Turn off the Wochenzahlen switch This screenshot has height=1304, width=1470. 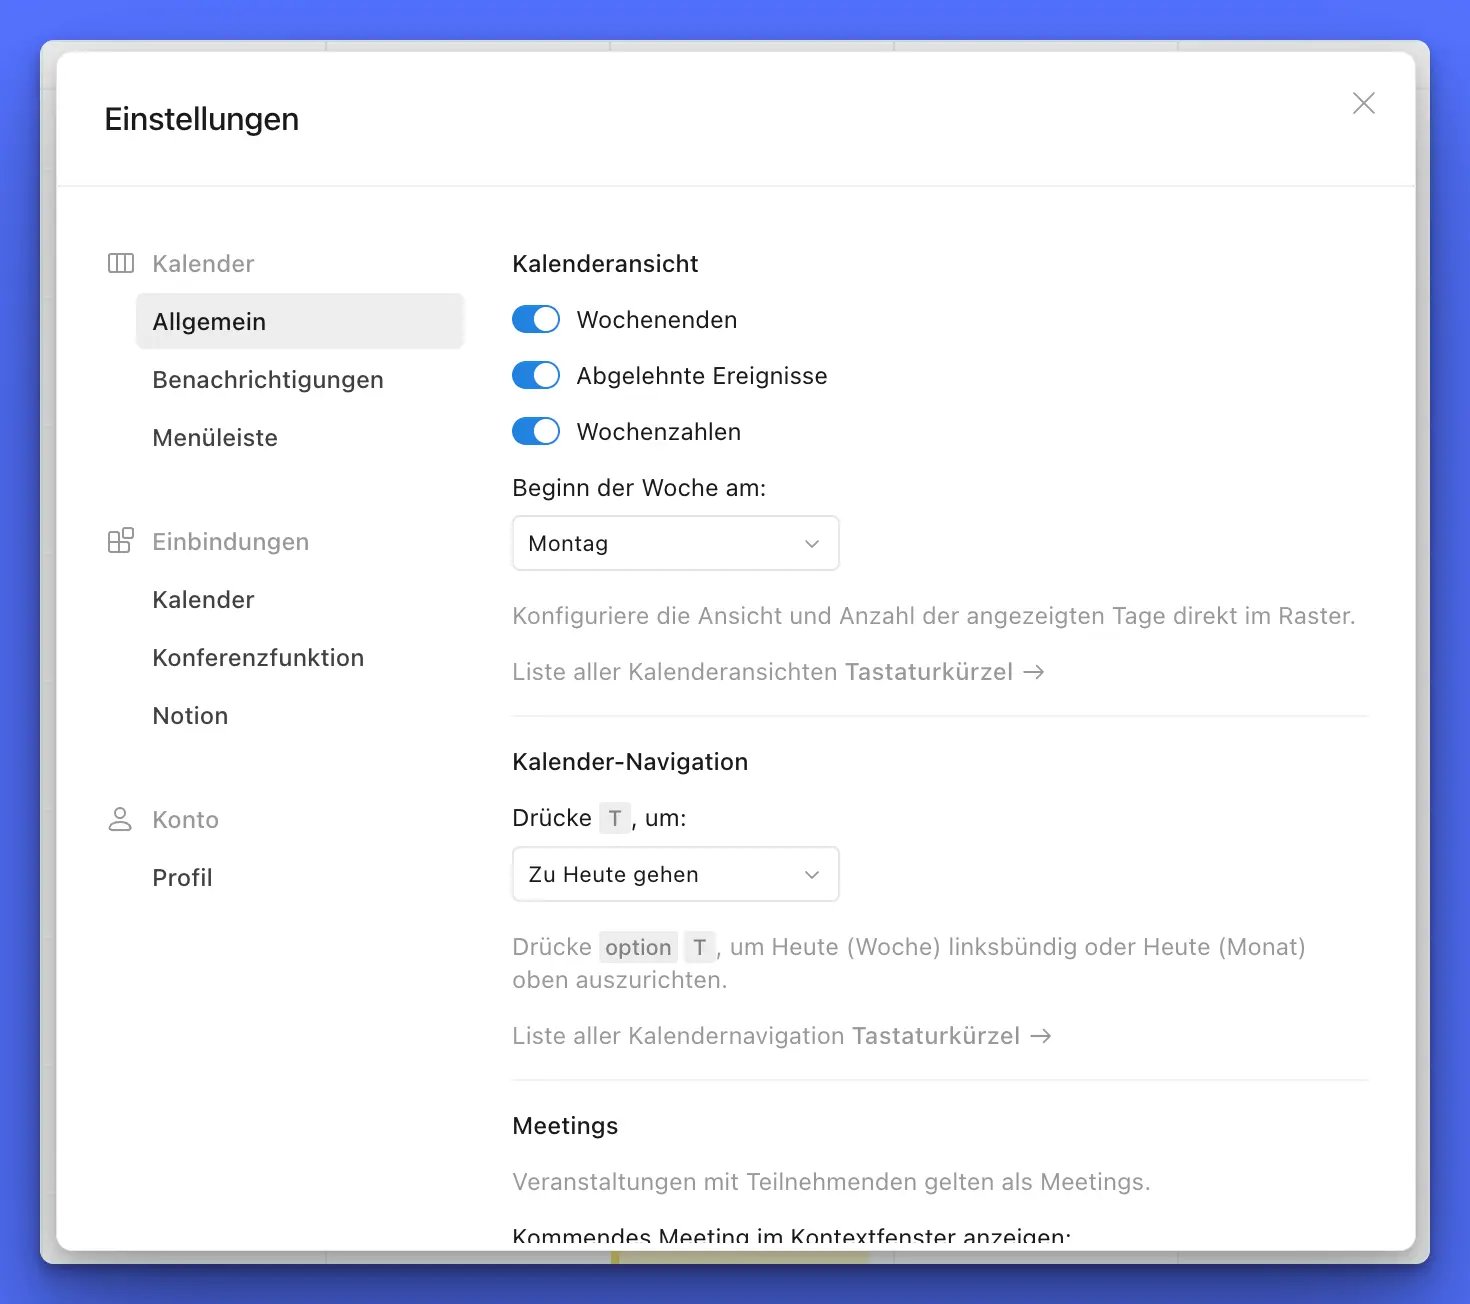pos(536,431)
